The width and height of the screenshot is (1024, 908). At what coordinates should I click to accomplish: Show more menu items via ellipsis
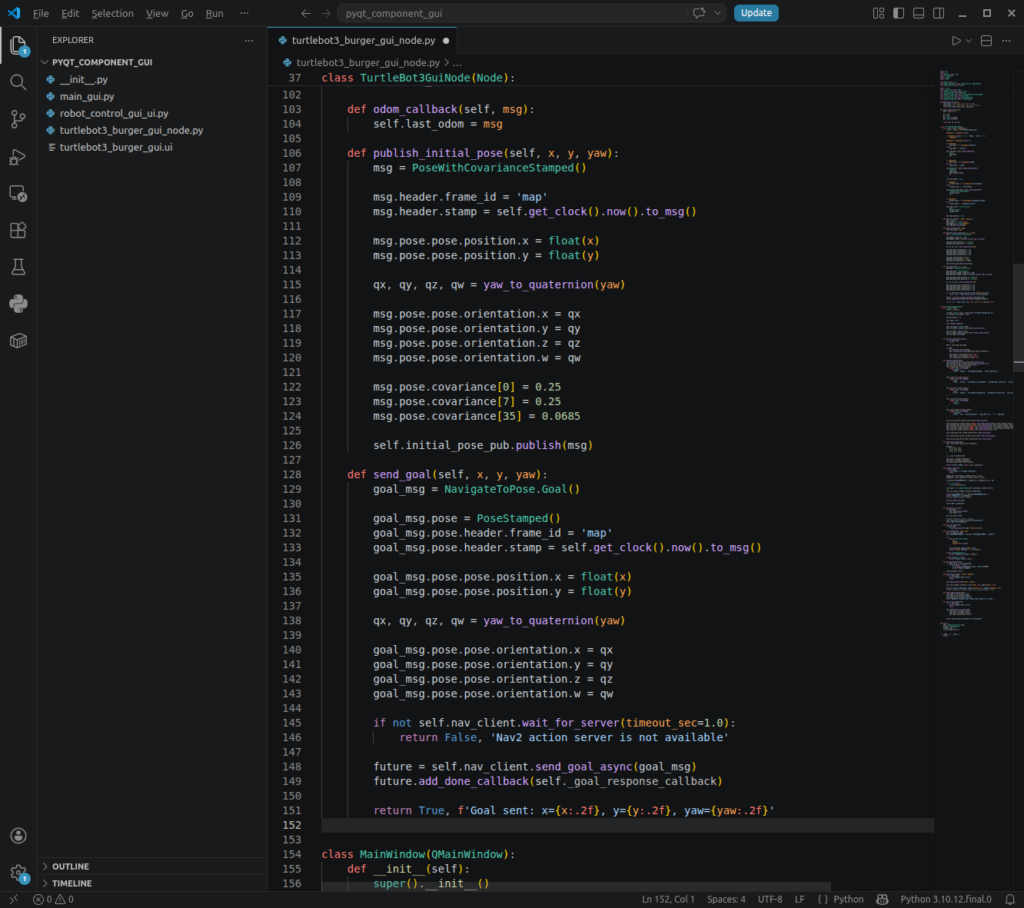(x=244, y=13)
